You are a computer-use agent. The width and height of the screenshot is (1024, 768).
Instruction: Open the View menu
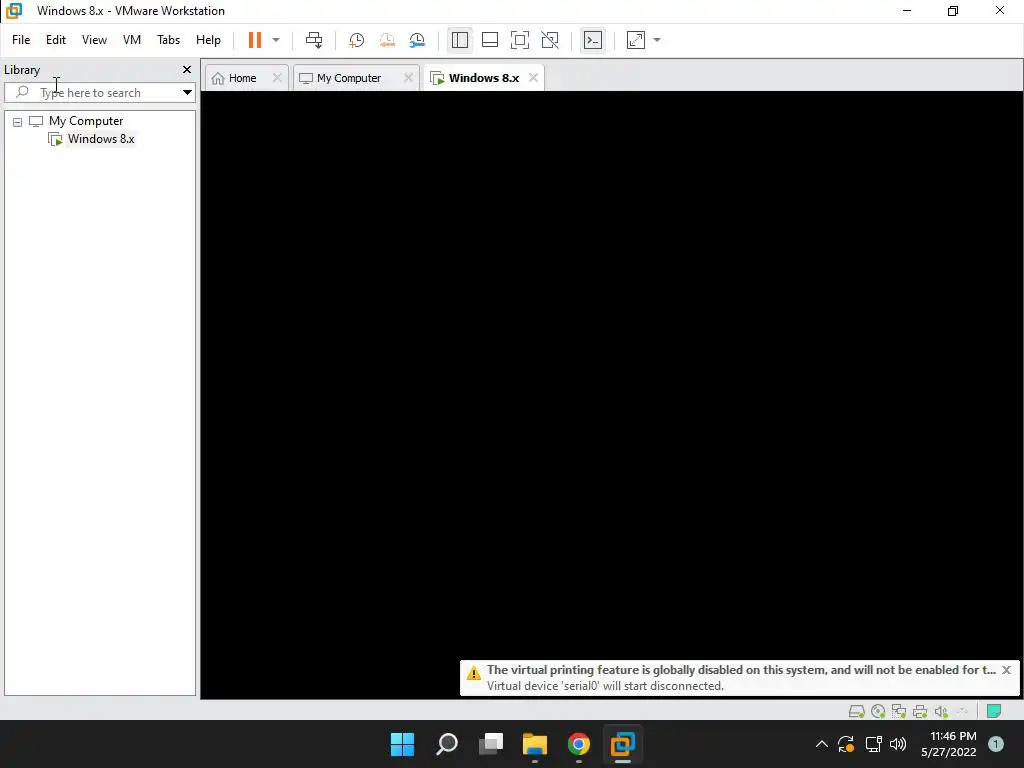tap(94, 40)
